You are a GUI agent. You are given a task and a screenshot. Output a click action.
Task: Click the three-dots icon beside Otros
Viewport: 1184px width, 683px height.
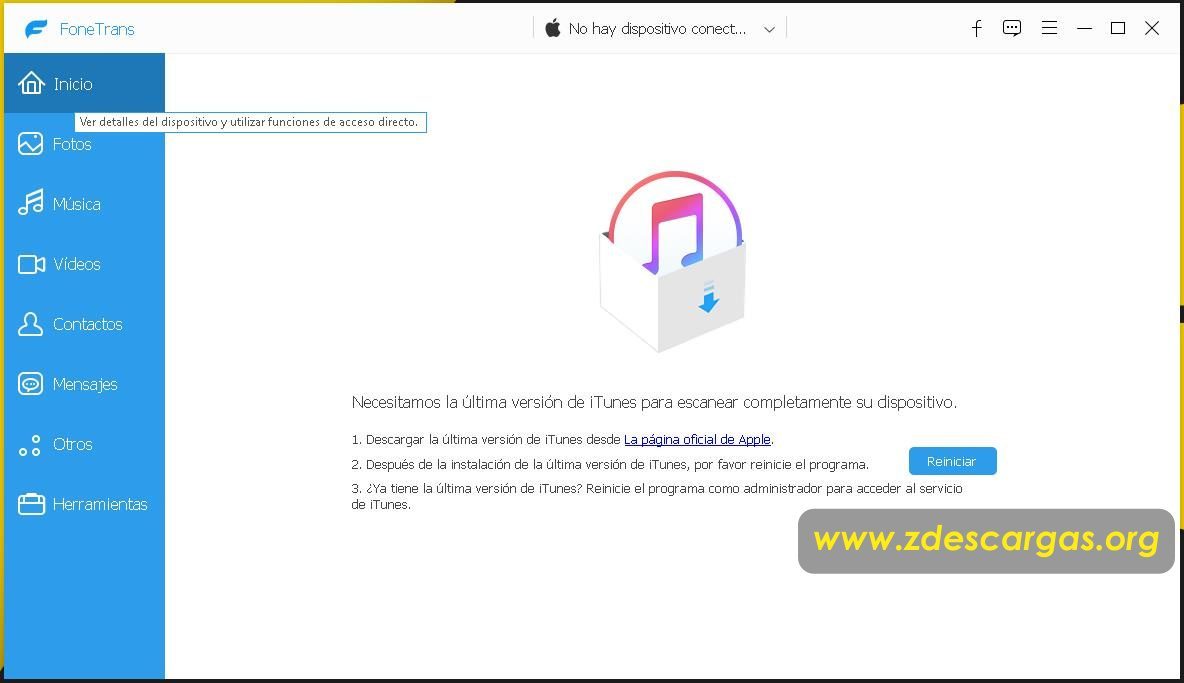click(x=29, y=445)
